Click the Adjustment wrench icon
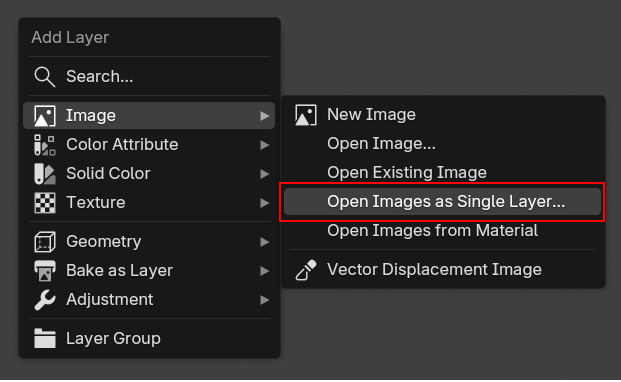Screen dimensions: 621x382 [45, 300]
